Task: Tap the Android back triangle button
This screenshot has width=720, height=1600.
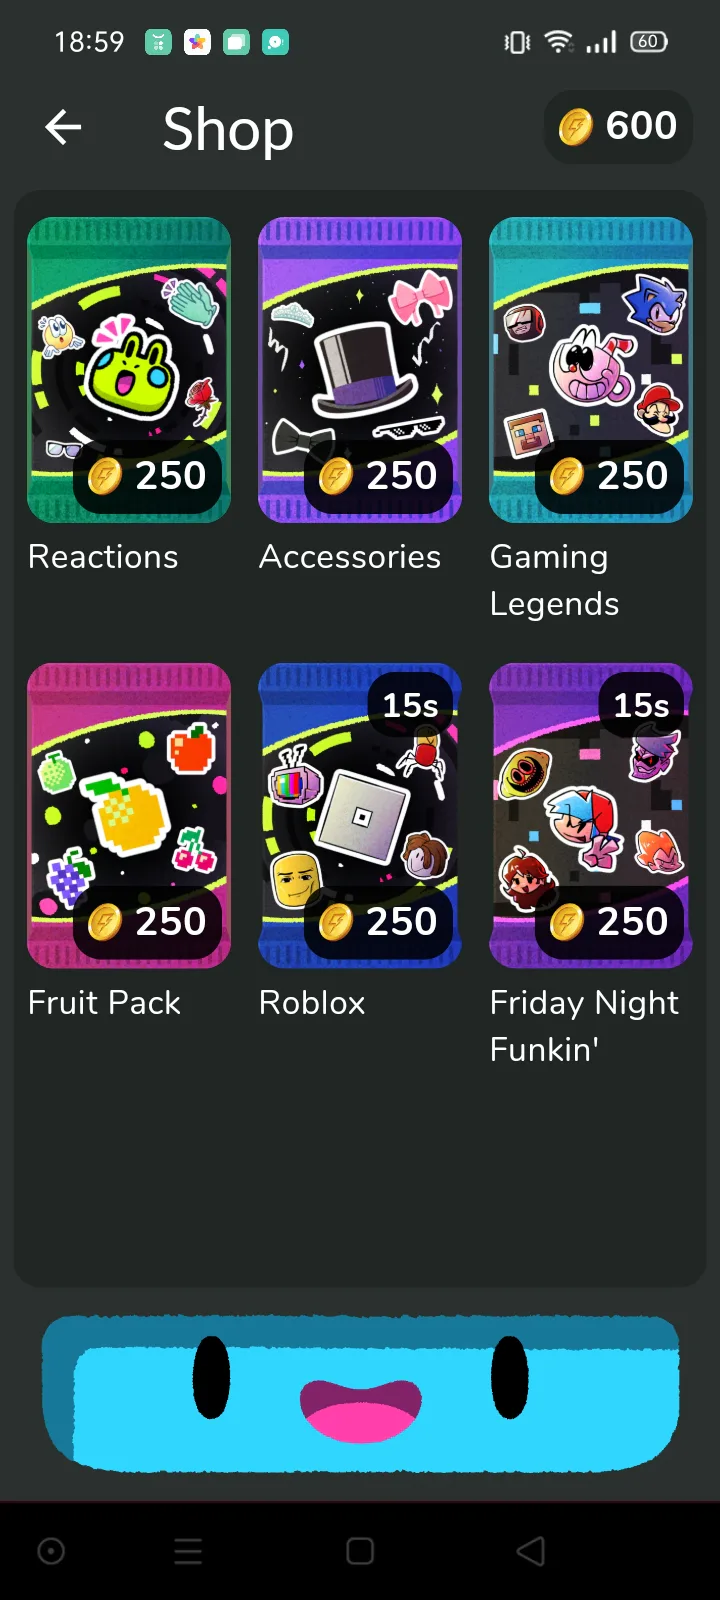Action: point(531,1551)
